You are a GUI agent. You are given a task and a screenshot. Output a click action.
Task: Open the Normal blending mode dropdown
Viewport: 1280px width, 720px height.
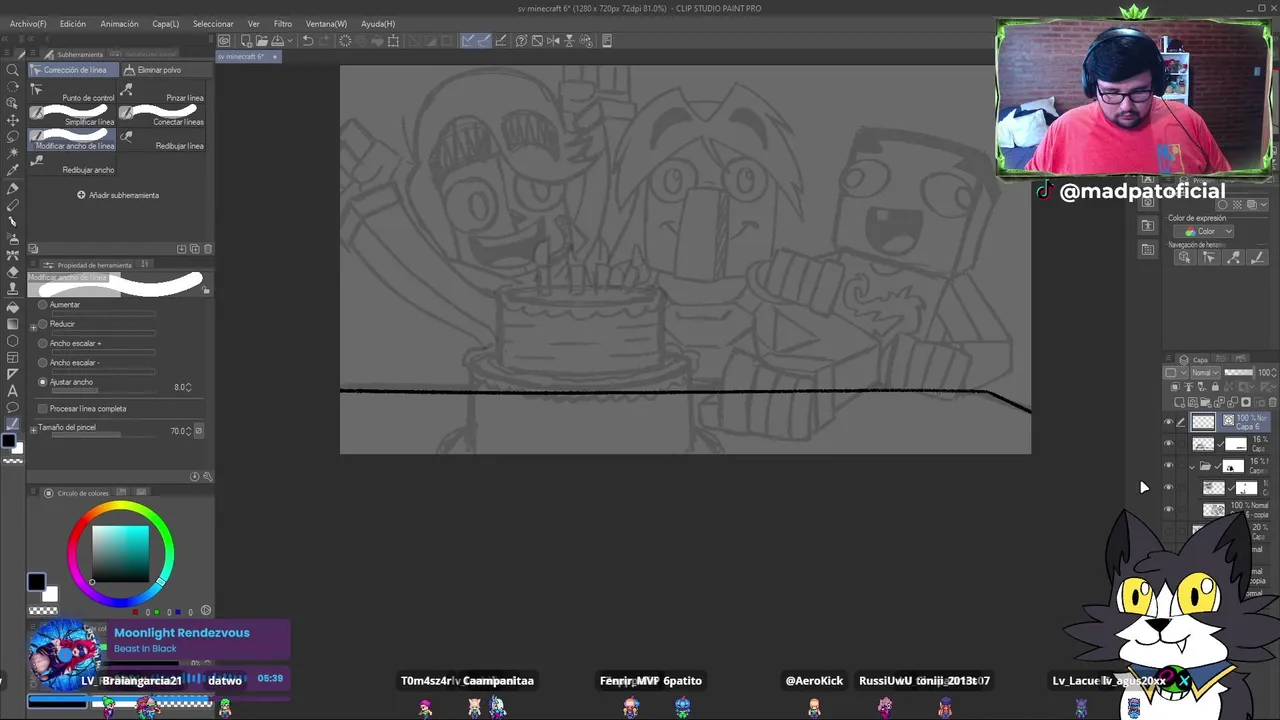click(x=1204, y=373)
